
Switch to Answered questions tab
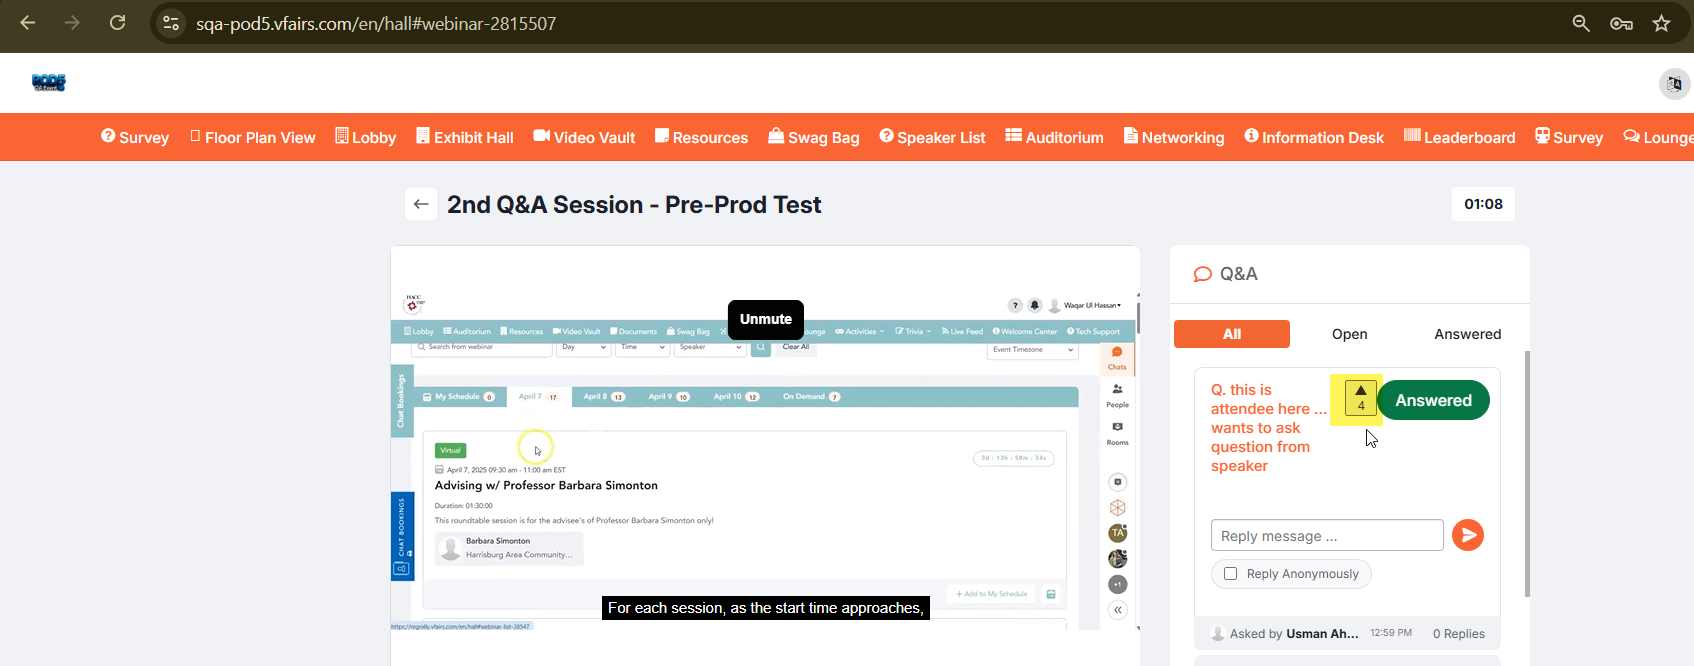1467,334
